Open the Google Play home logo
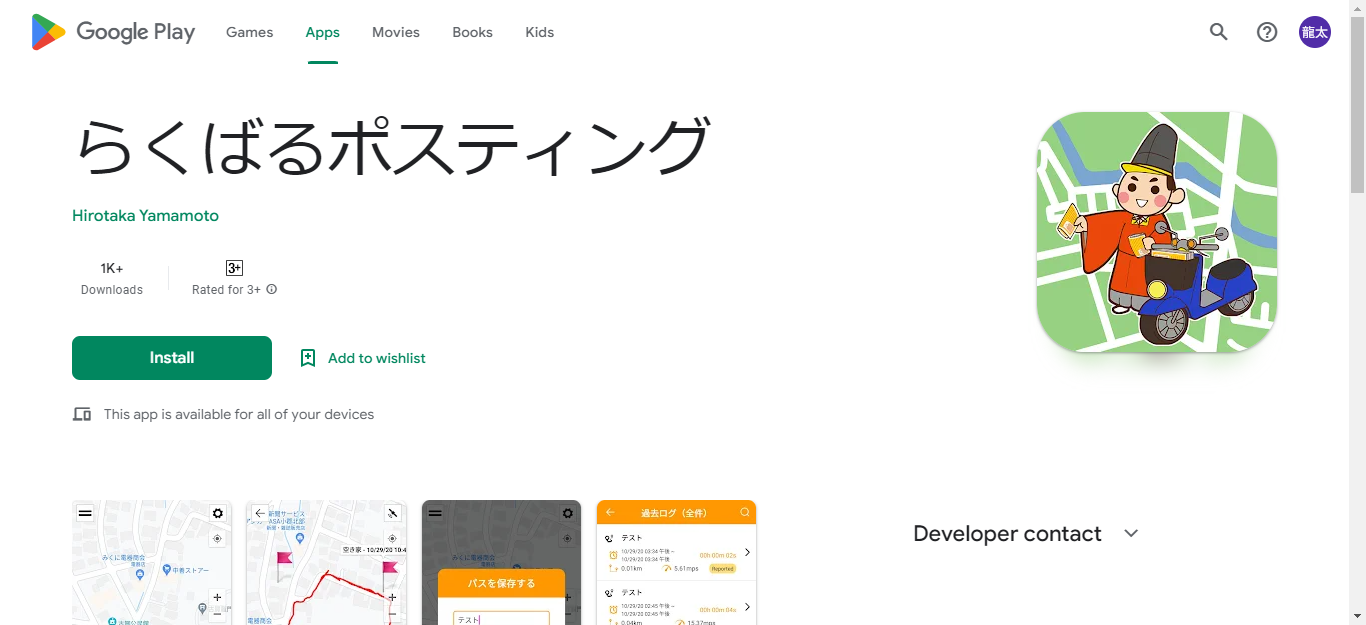This screenshot has width=1366, height=625. click(113, 32)
